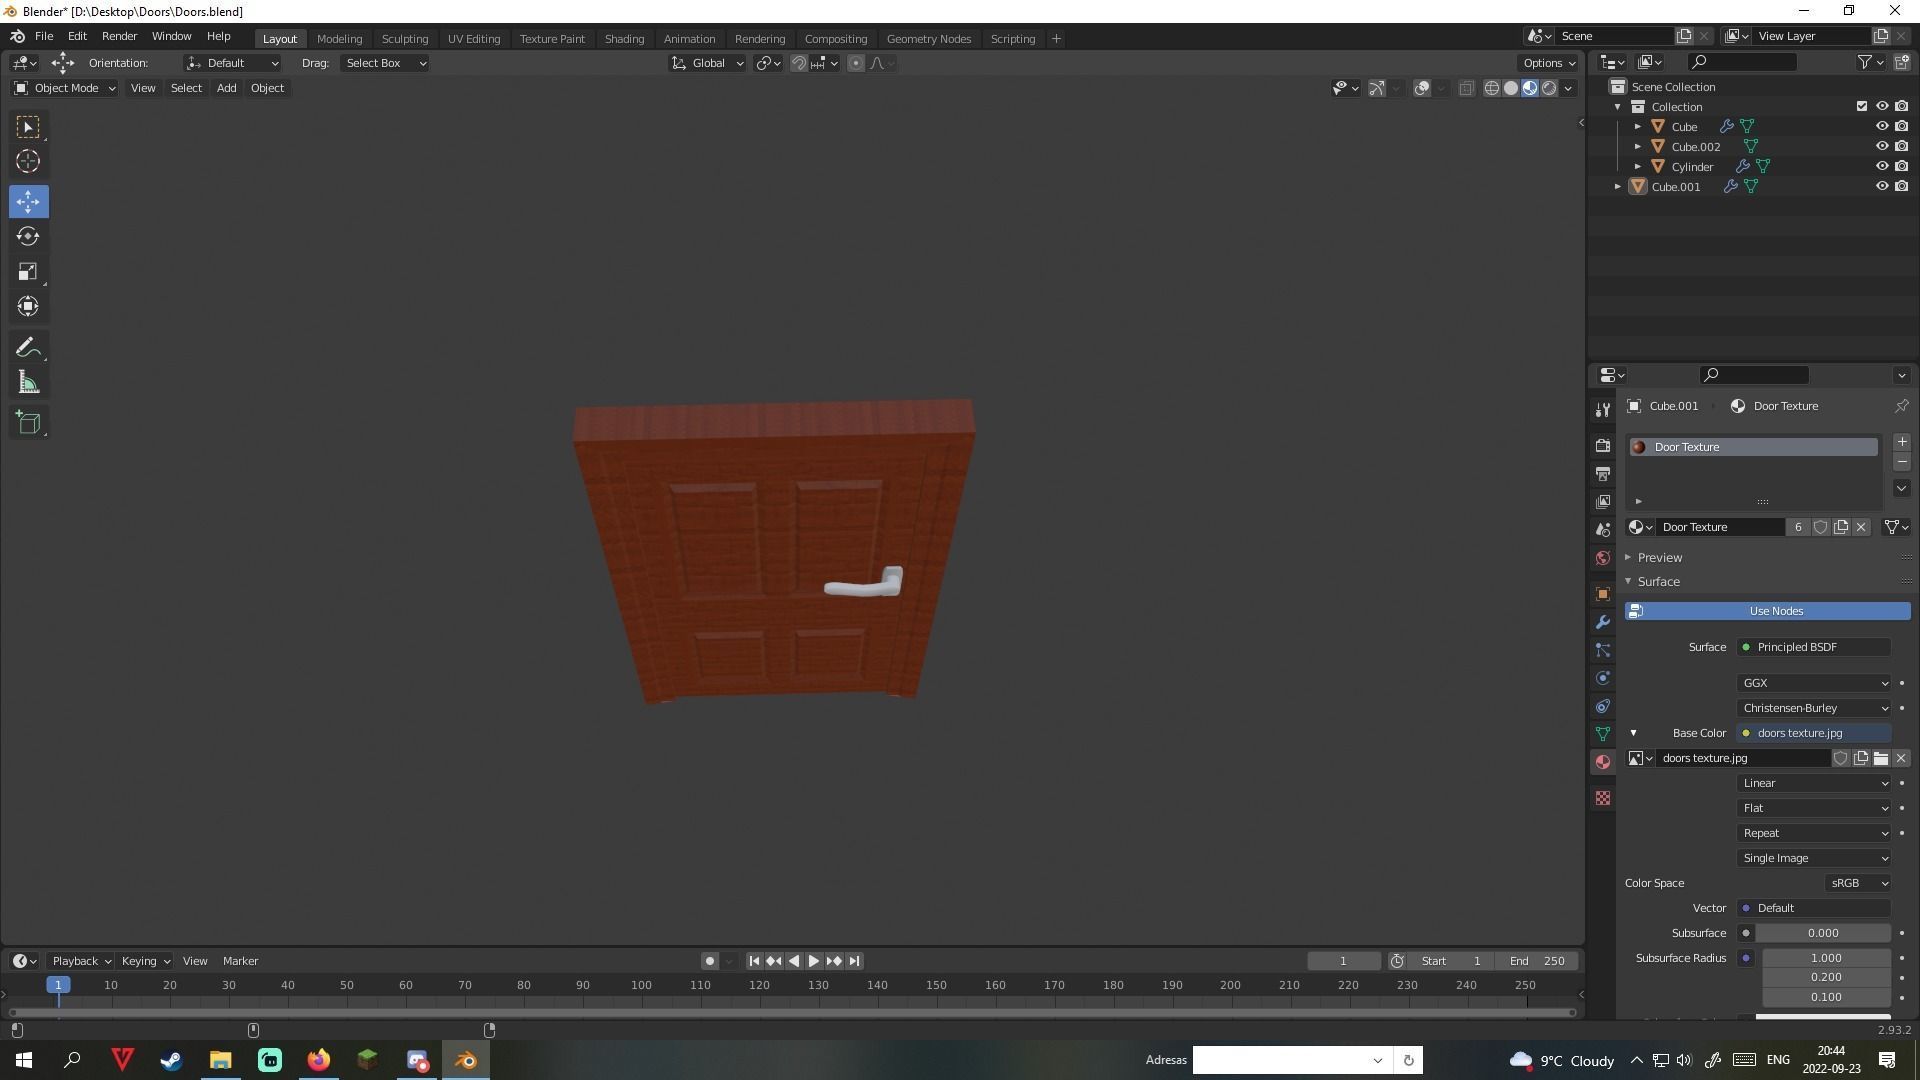Remove the selected material slot
The height and width of the screenshot is (1080, 1920).
[1901, 463]
